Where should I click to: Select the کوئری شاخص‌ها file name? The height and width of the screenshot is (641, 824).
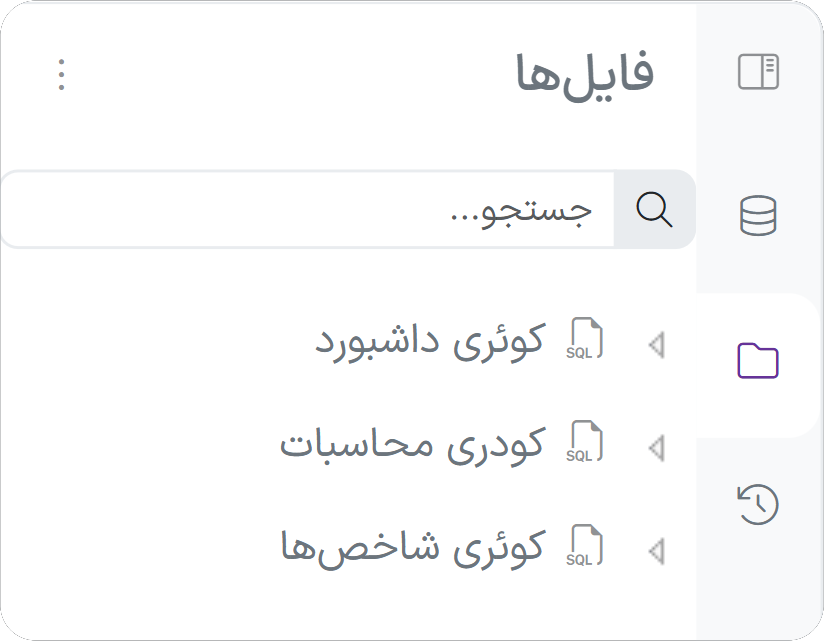pos(412,547)
